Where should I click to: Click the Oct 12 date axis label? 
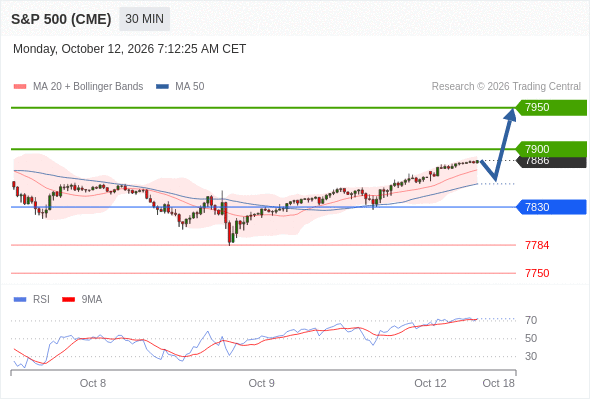pos(430,383)
